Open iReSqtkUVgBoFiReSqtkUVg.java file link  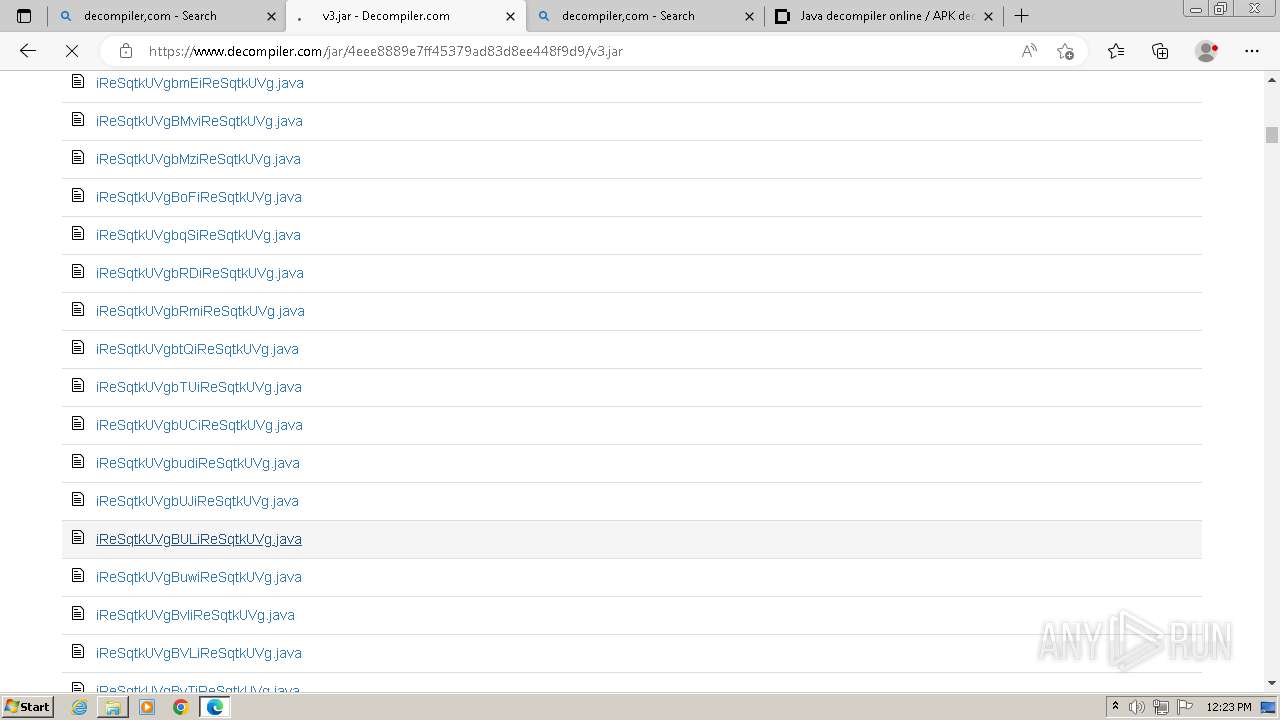point(199,197)
